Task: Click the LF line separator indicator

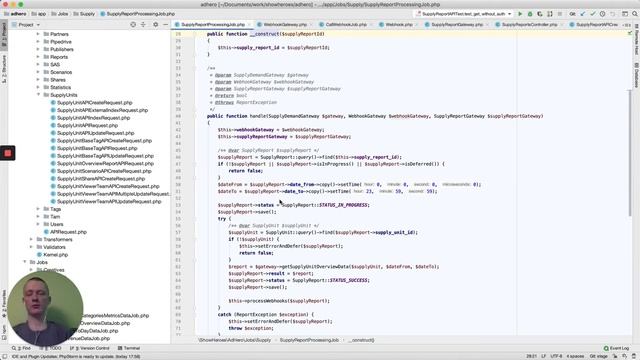Action: pyautogui.click(x=543, y=356)
